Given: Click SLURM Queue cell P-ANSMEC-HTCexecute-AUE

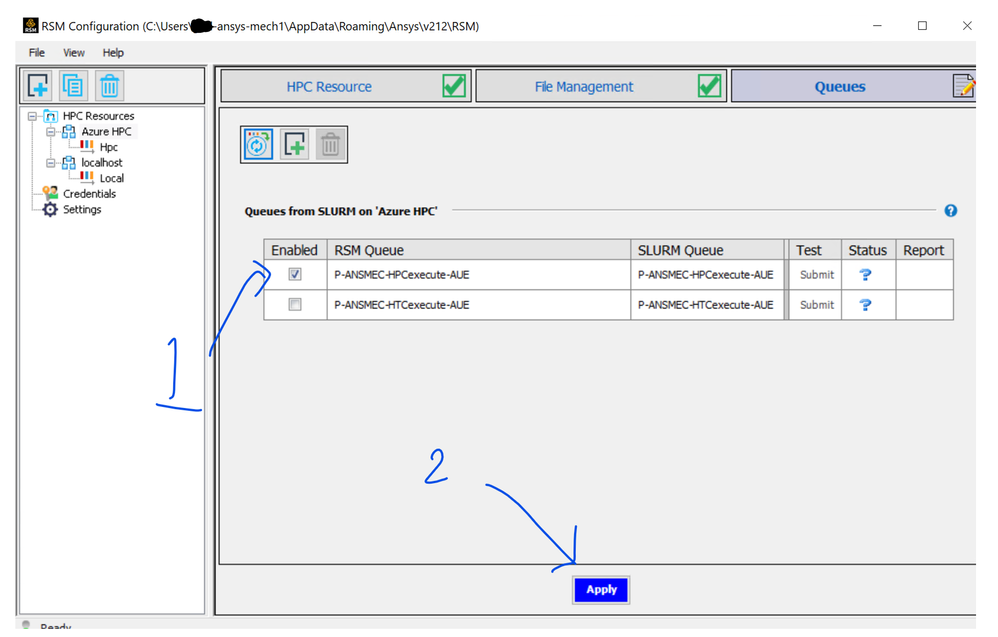Looking at the screenshot, I should point(708,305).
